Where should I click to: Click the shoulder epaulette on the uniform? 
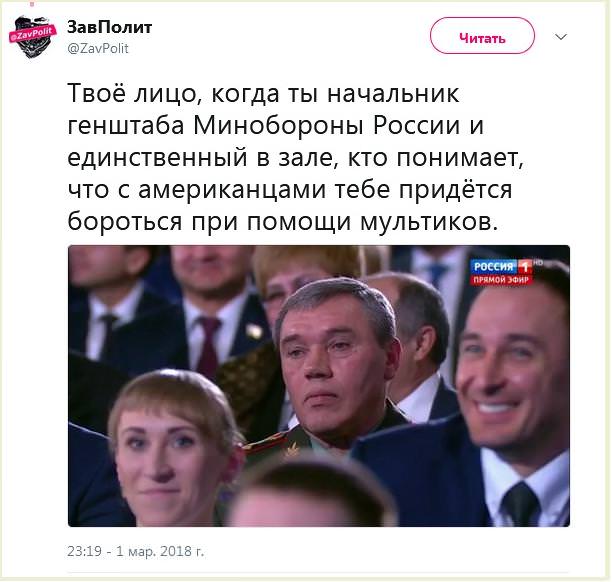point(273,444)
